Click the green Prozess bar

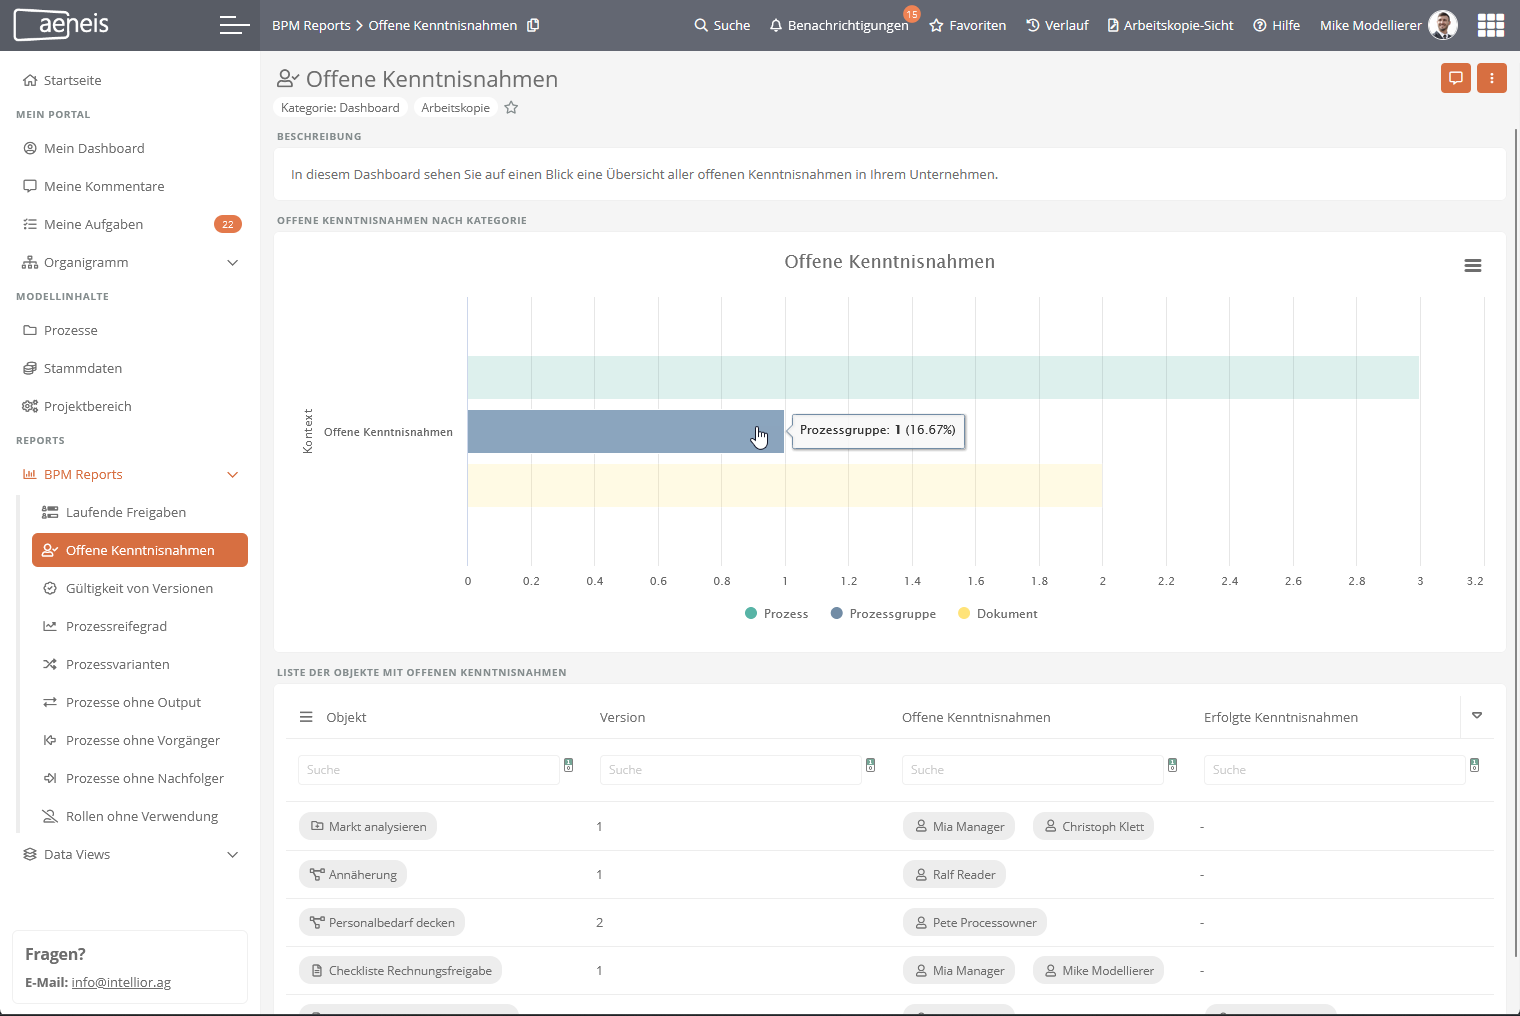943,377
